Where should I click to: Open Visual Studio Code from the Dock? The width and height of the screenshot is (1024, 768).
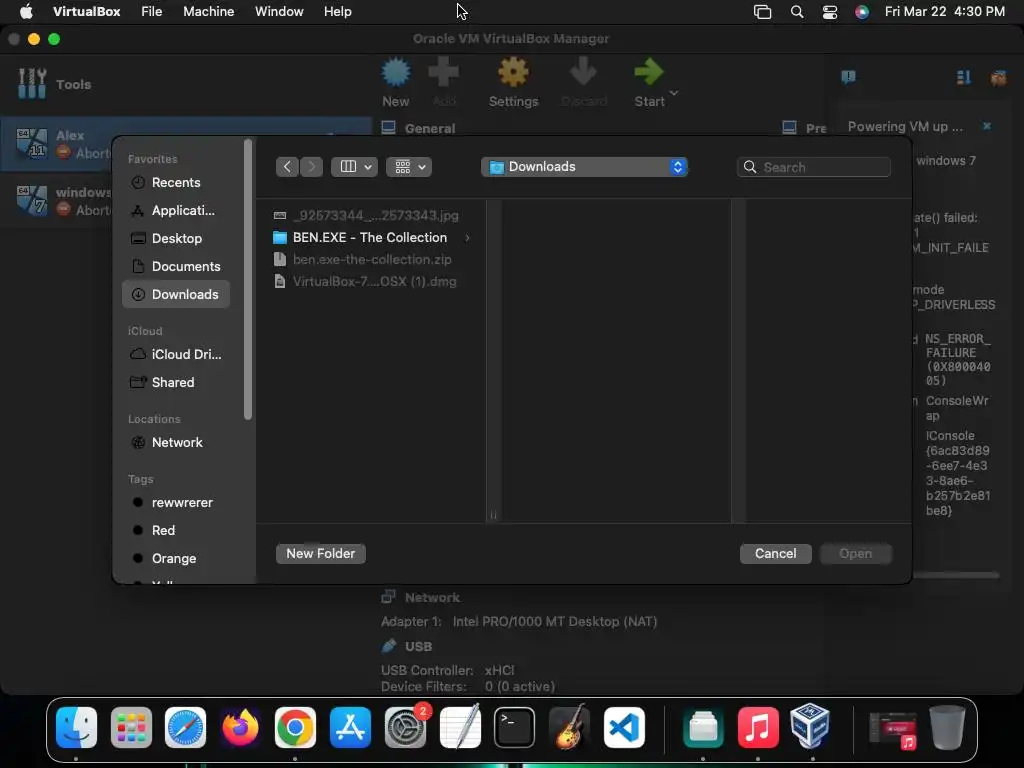pos(624,727)
